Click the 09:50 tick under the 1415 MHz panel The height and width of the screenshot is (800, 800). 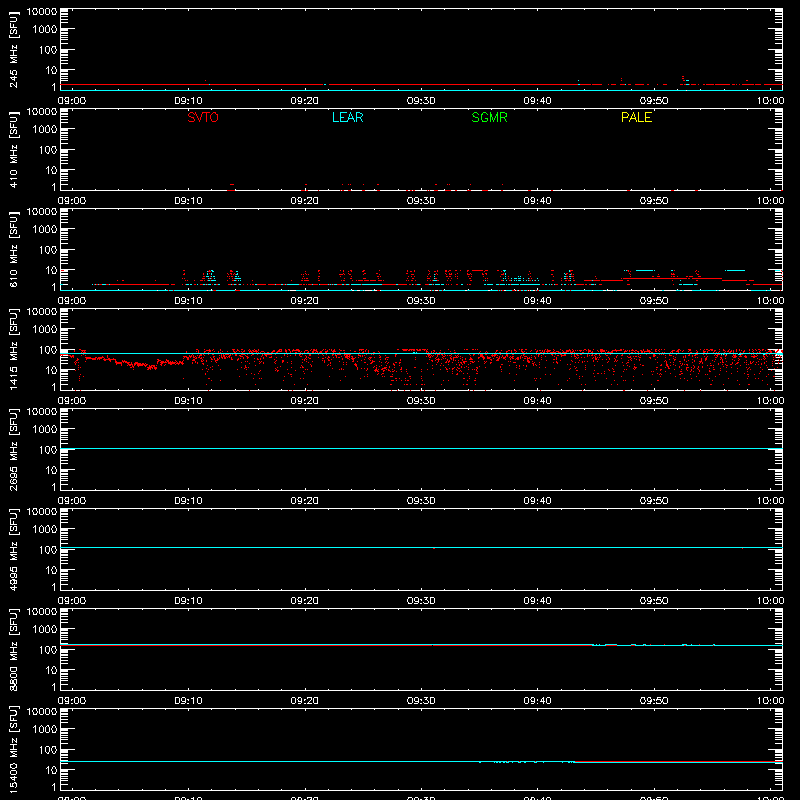coord(654,401)
